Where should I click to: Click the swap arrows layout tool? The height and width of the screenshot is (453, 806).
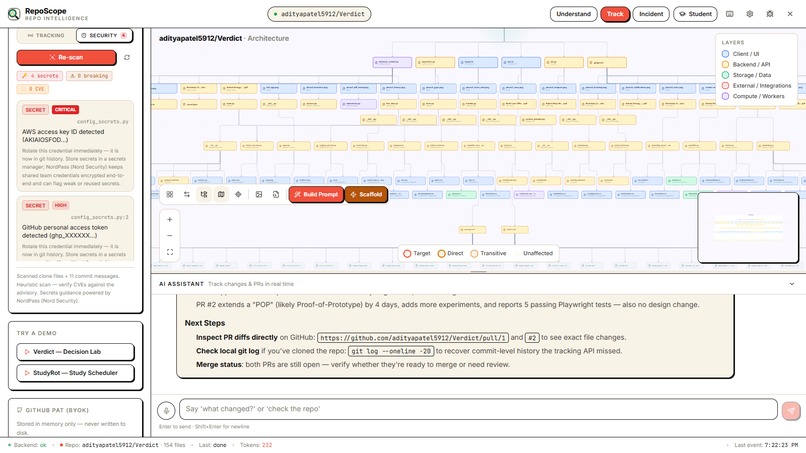click(187, 194)
